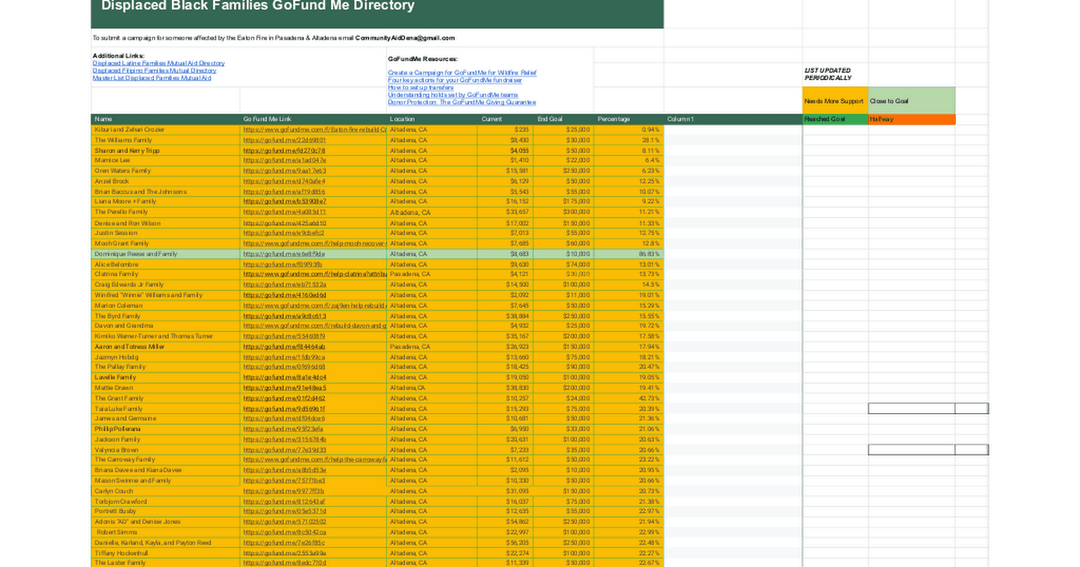The image size is (1080, 567).
Task: Open The Pullay Family gofund.me link
Action: coord(284,367)
